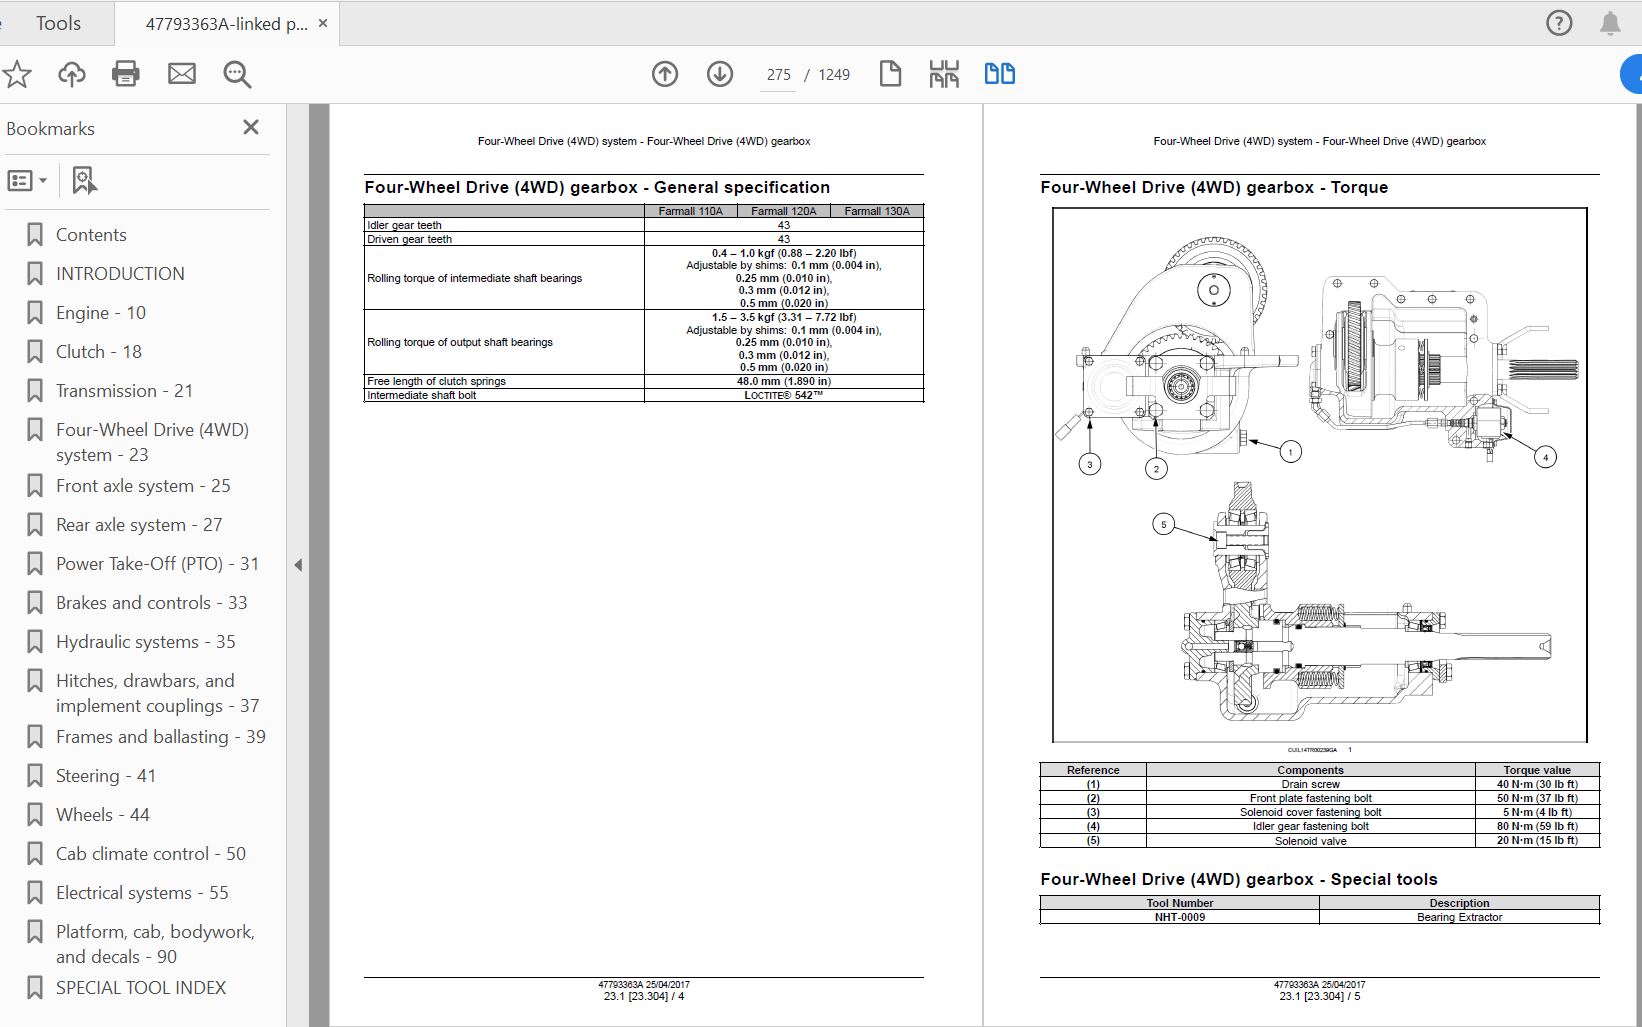This screenshot has width=1642, height=1027.
Task: Open the INTRODUCTION bookmark
Action: click(120, 274)
